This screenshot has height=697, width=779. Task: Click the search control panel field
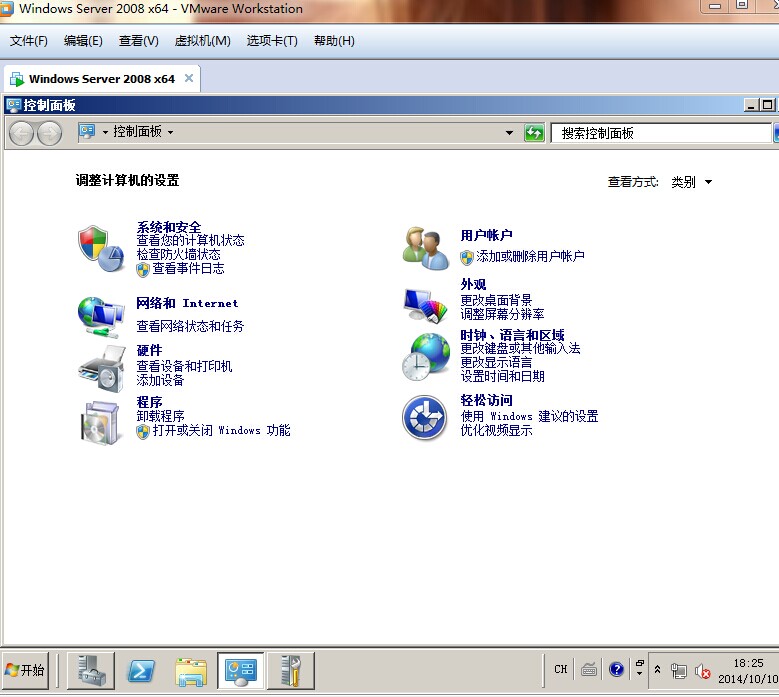click(661, 133)
